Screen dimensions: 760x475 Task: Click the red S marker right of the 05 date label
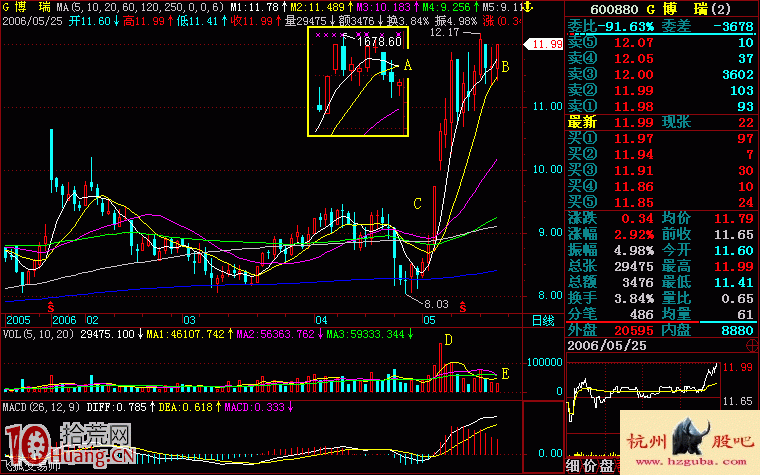[463, 307]
